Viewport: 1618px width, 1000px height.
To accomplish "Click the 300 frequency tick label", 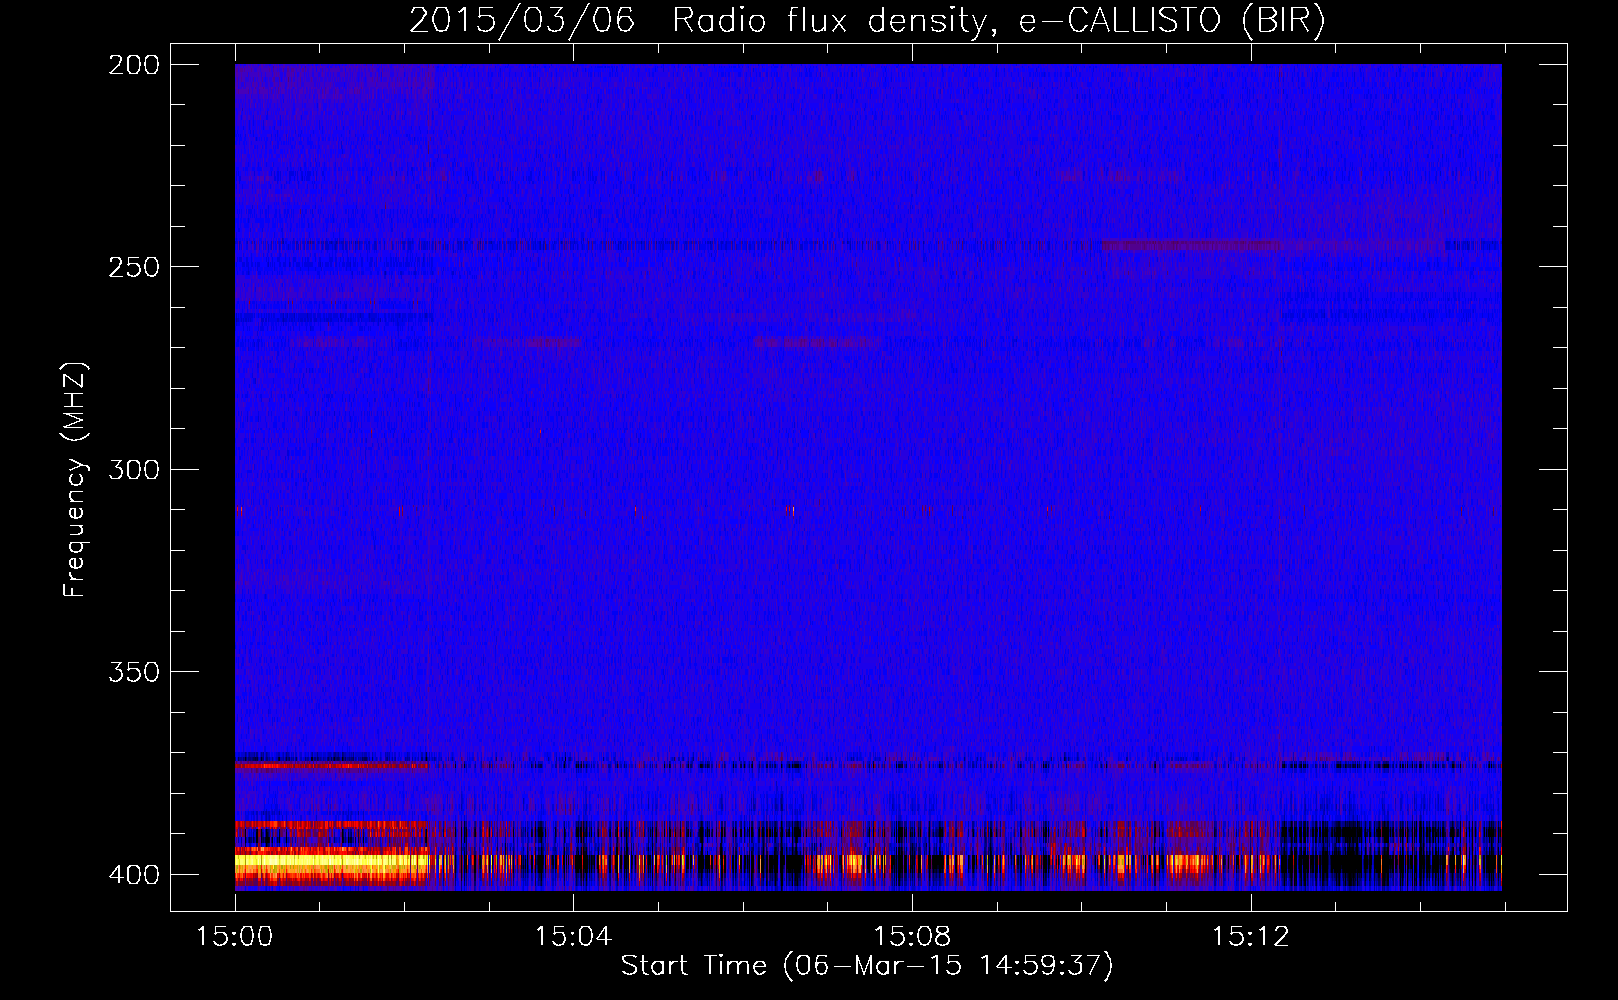I will pos(134,469).
